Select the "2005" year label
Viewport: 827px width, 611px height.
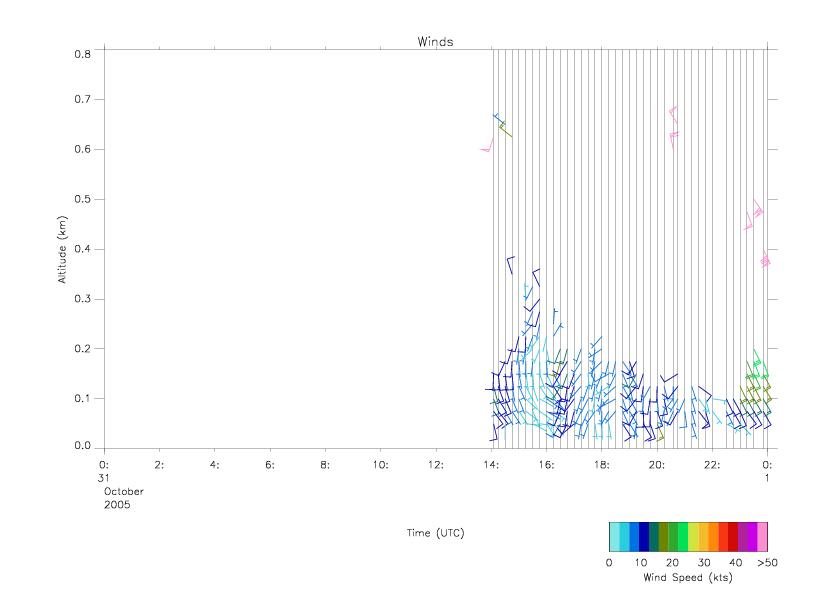(117, 504)
